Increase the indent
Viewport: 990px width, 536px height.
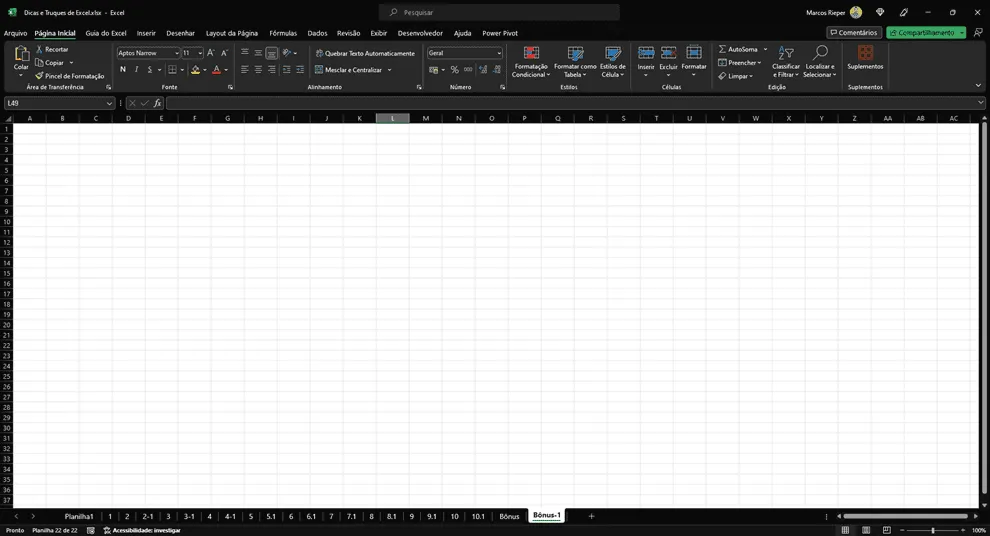click(300, 70)
